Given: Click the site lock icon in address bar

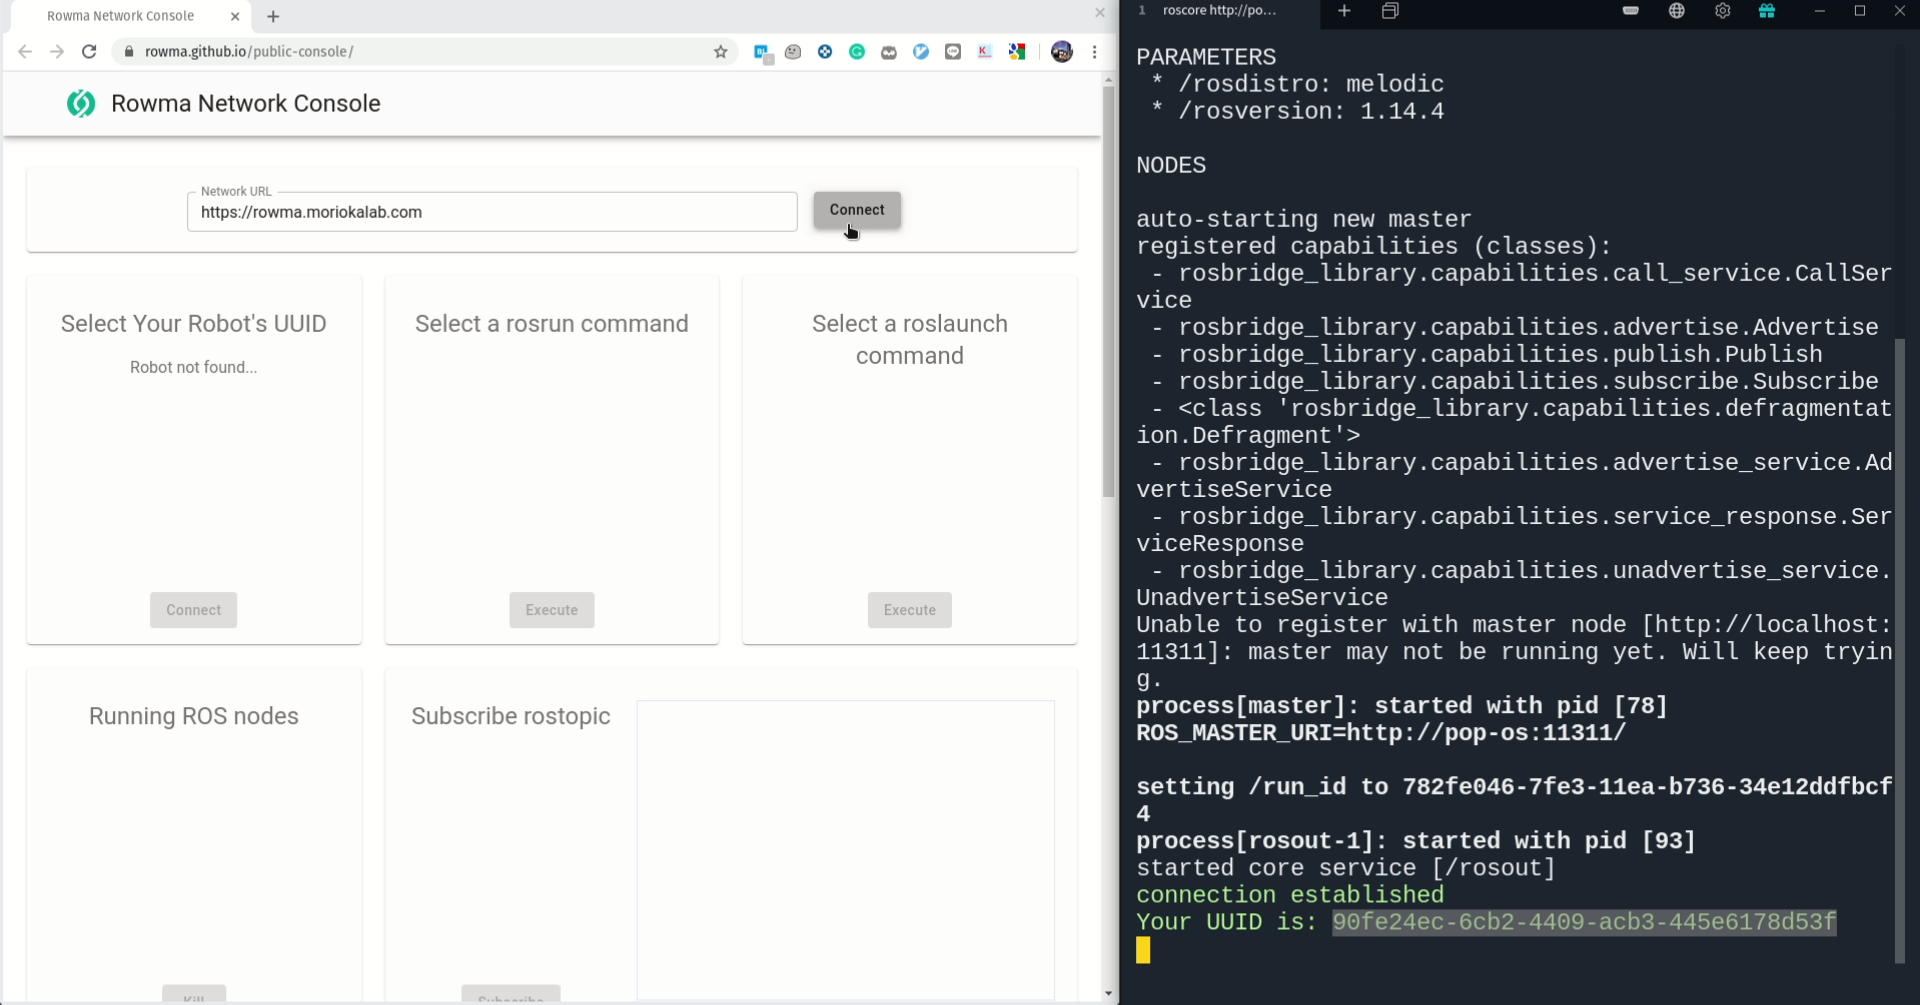Looking at the screenshot, I should [x=129, y=51].
